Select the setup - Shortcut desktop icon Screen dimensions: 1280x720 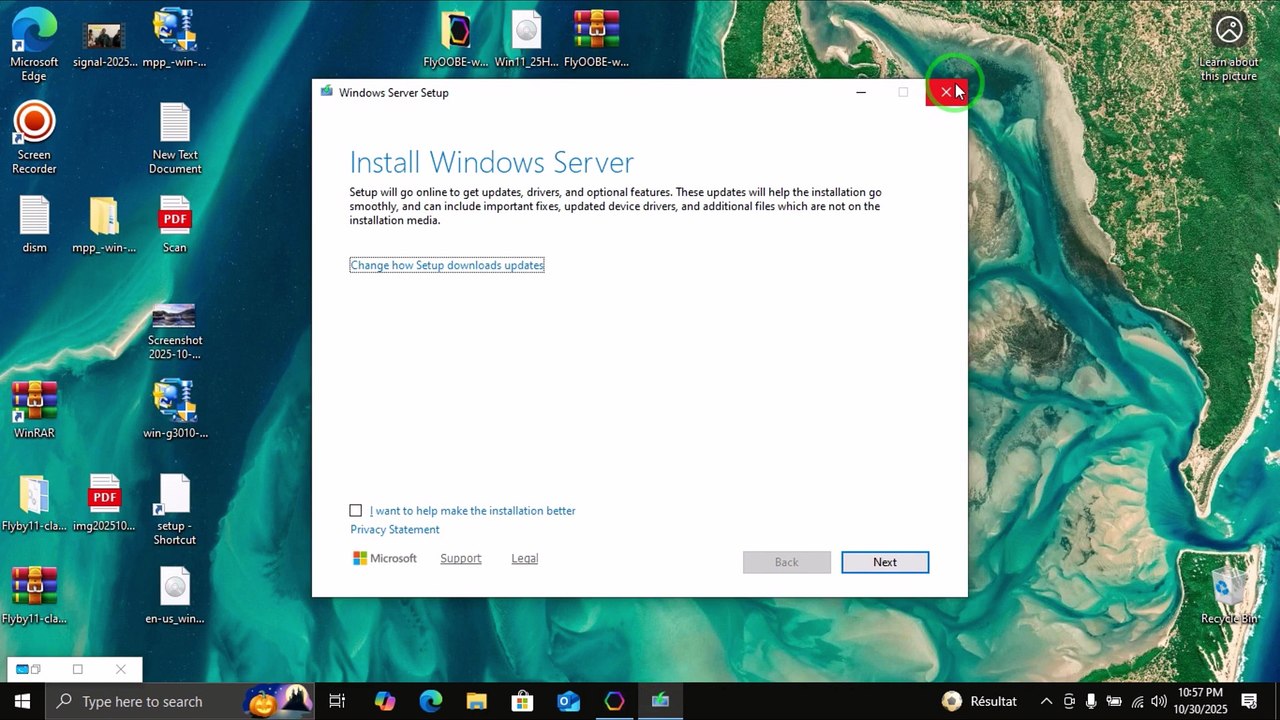[174, 510]
